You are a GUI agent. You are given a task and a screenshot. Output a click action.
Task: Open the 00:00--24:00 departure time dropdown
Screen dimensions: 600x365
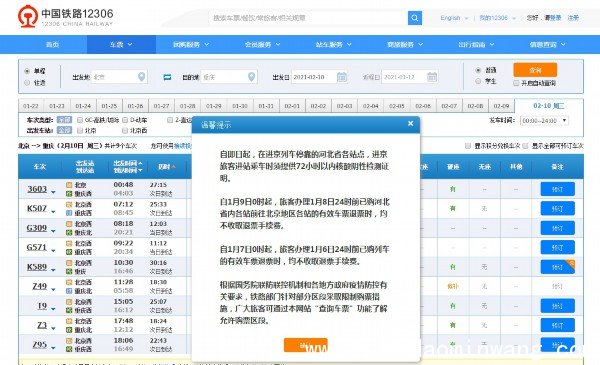(x=544, y=121)
